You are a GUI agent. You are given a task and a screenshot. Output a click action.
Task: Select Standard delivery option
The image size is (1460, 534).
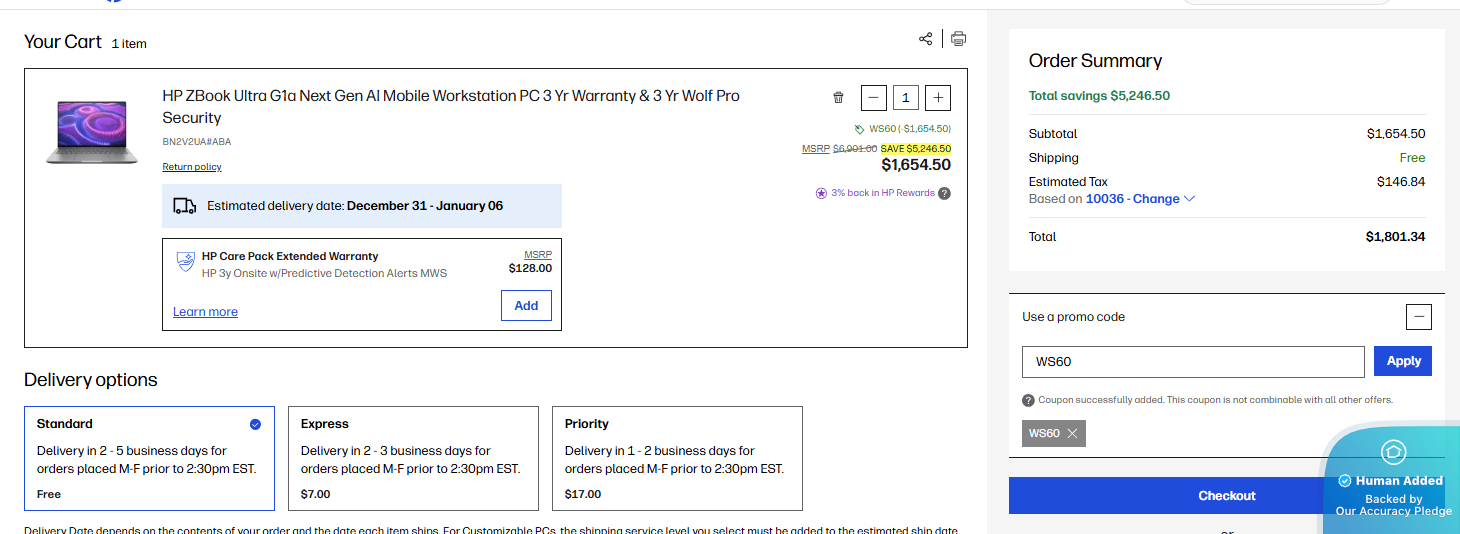click(x=149, y=458)
